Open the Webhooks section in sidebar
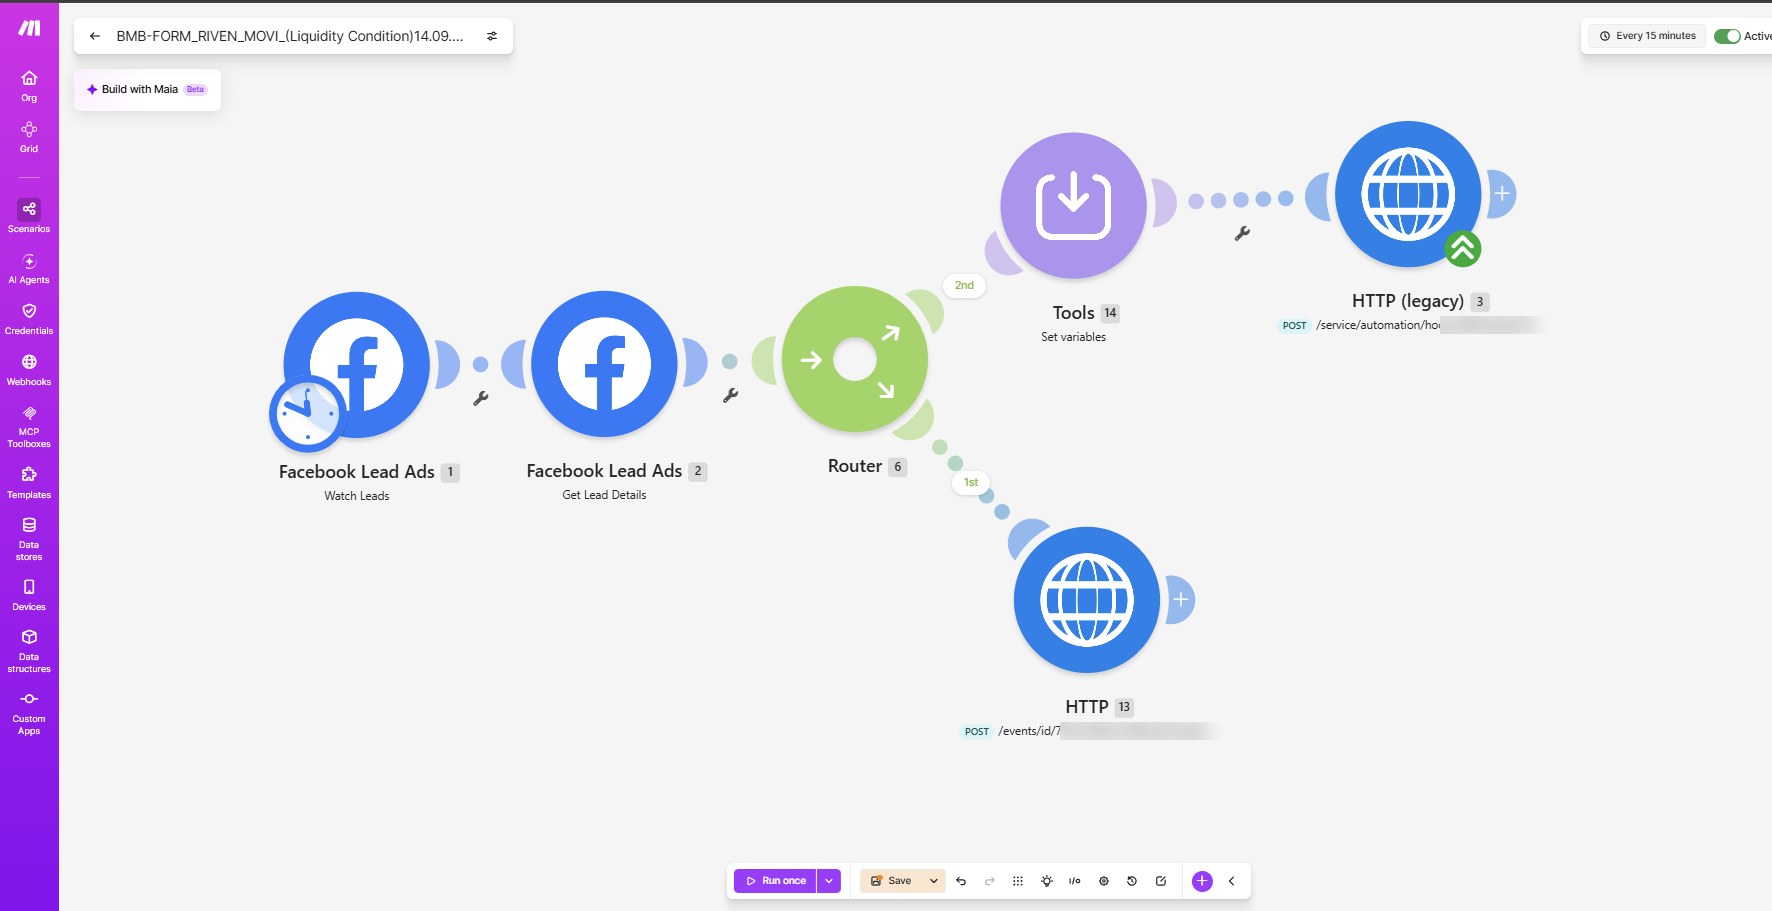Image resolution: width=1772 pixels, height=911 pixels. point(29,370)
